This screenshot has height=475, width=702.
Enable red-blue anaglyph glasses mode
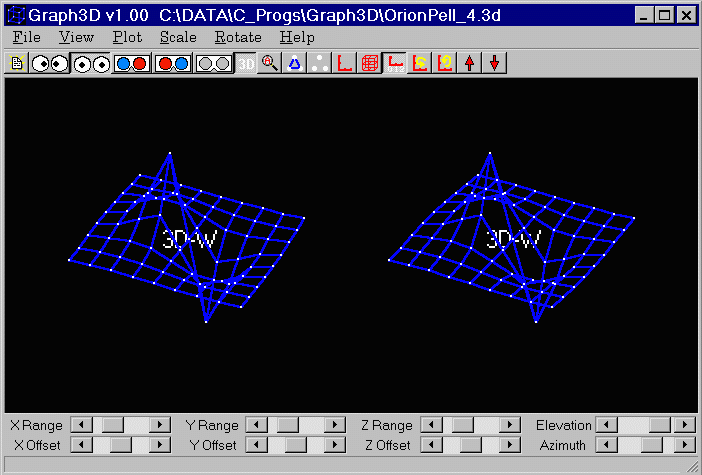pos(173,63)
